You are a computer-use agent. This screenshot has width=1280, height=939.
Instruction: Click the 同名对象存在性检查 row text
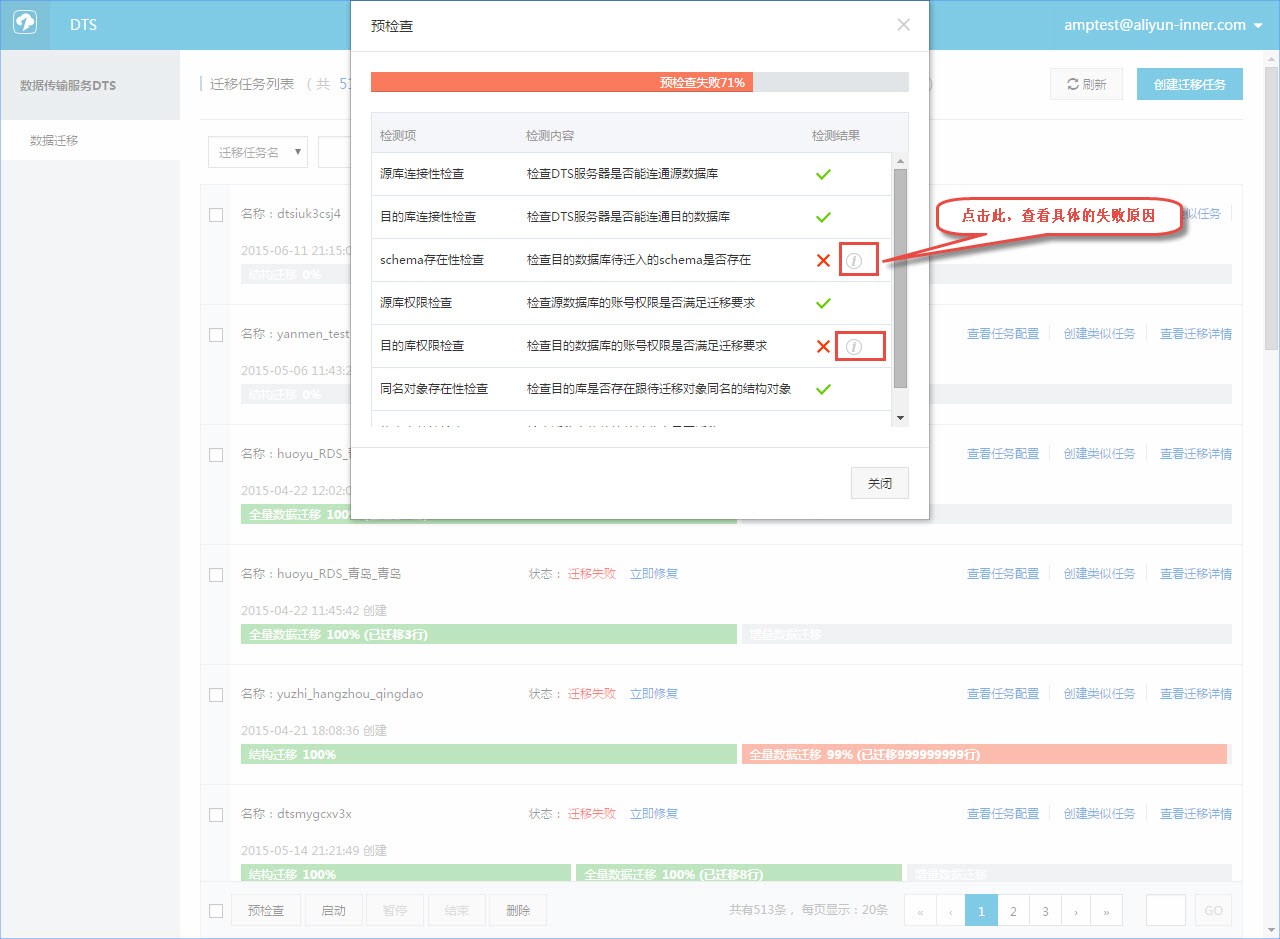coord(434,389)
